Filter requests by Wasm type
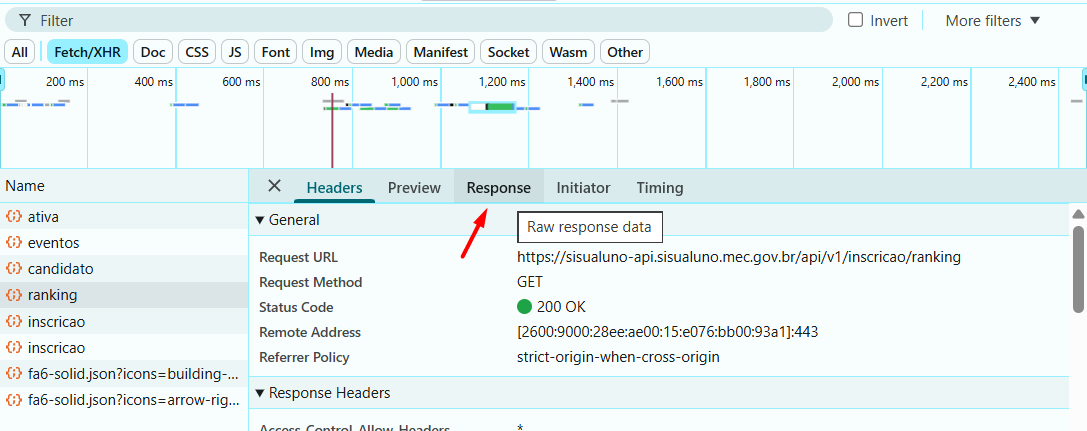1087x431 pixels. click(568, 52)
